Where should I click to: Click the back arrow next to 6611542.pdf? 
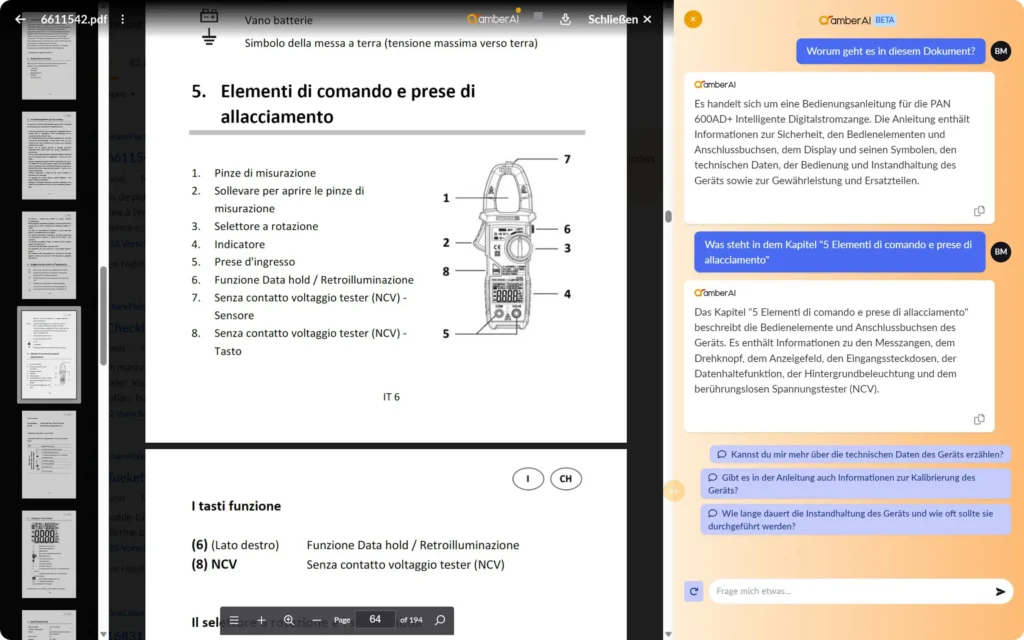(x=20, y=19)
